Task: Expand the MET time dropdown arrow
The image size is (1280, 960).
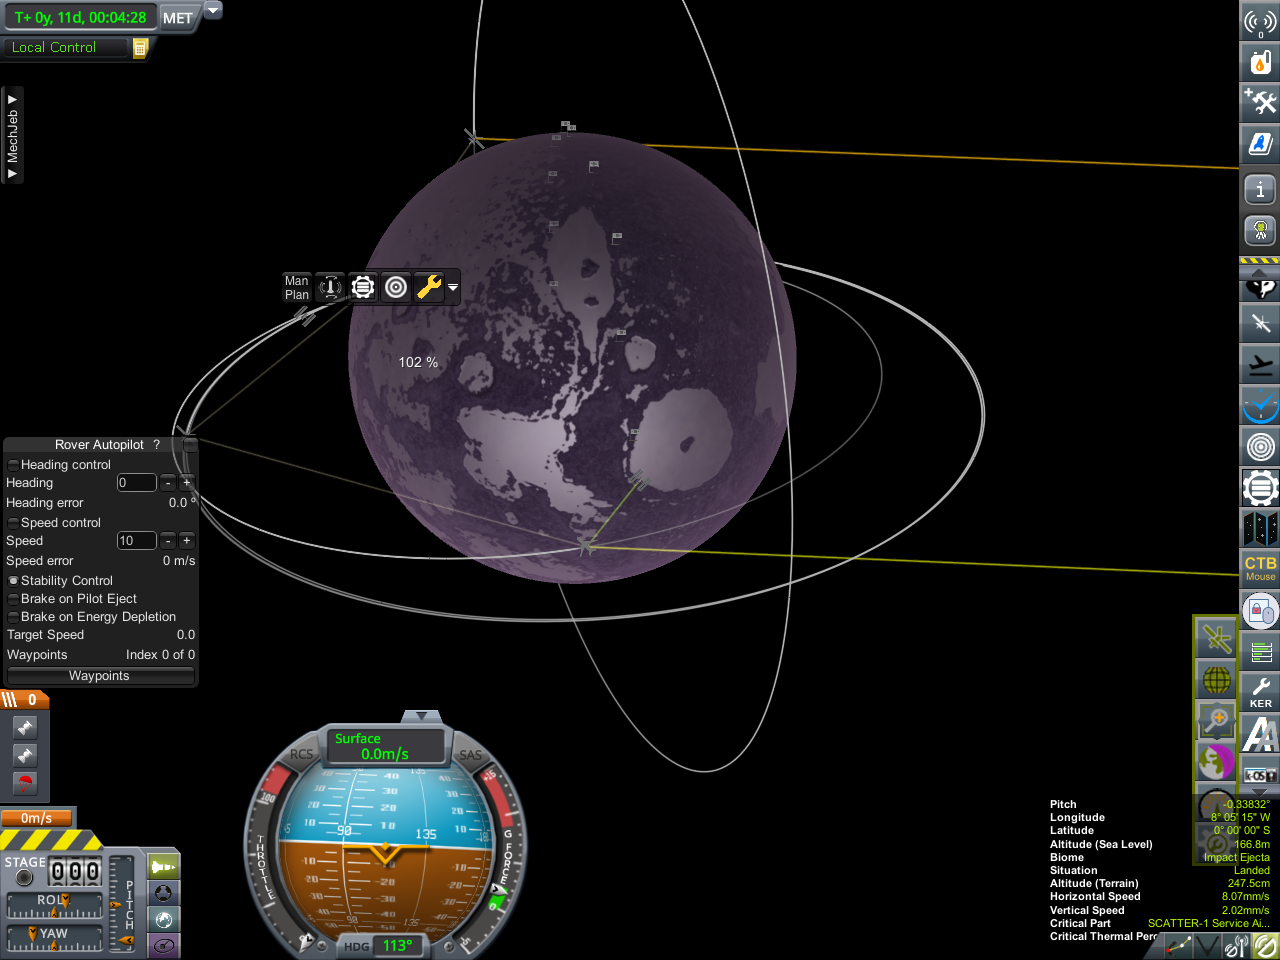Action: click(x=213, y=10)
